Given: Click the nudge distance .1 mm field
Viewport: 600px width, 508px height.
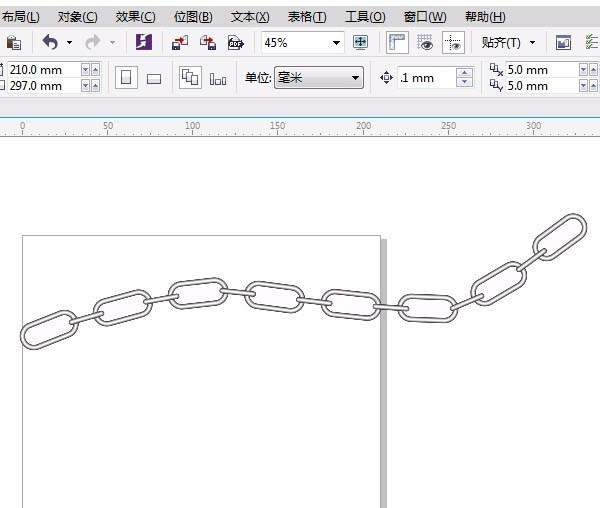Looking at the screenshot, I should tap(427, 78).
